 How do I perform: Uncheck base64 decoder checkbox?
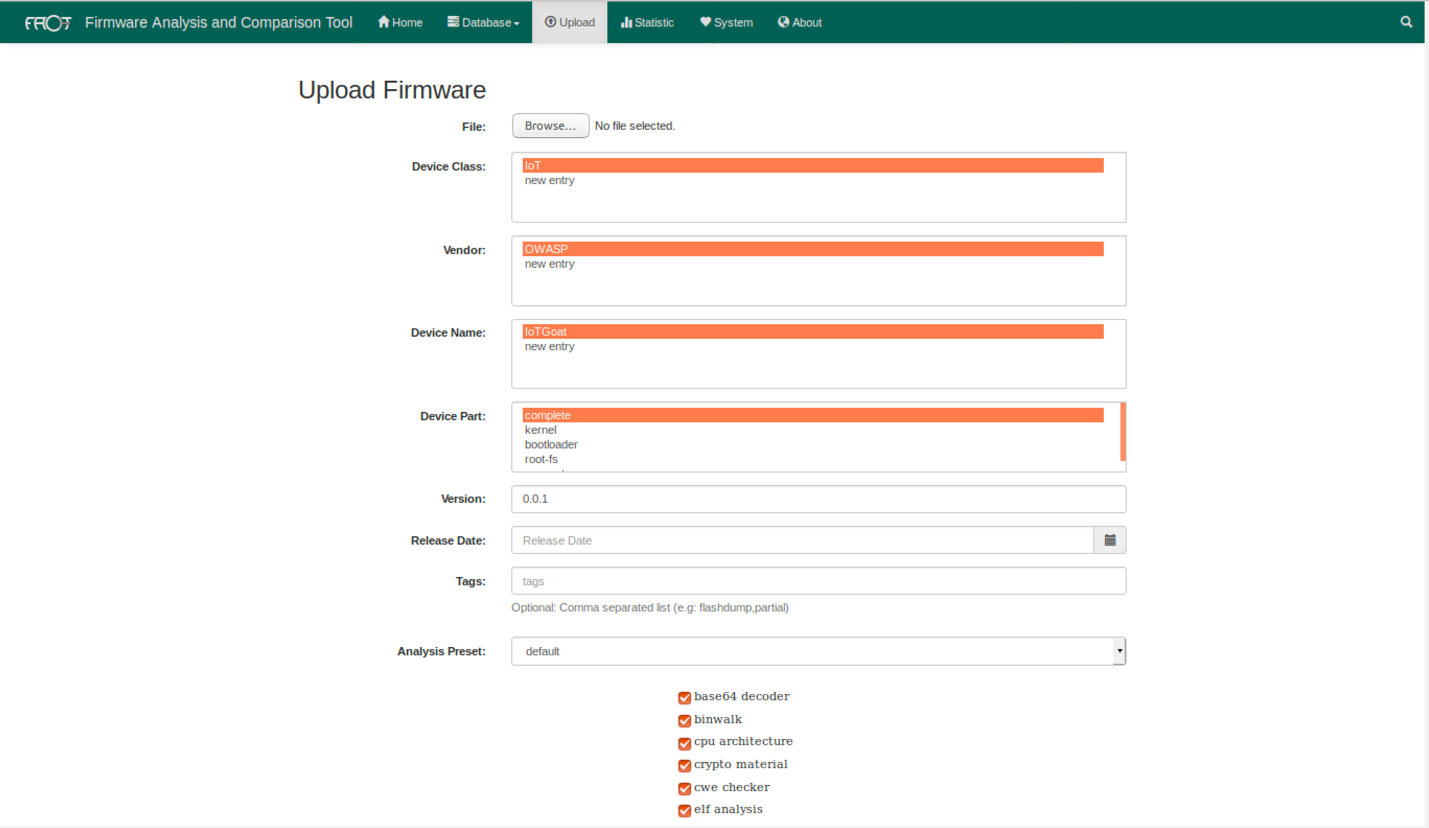685,698
